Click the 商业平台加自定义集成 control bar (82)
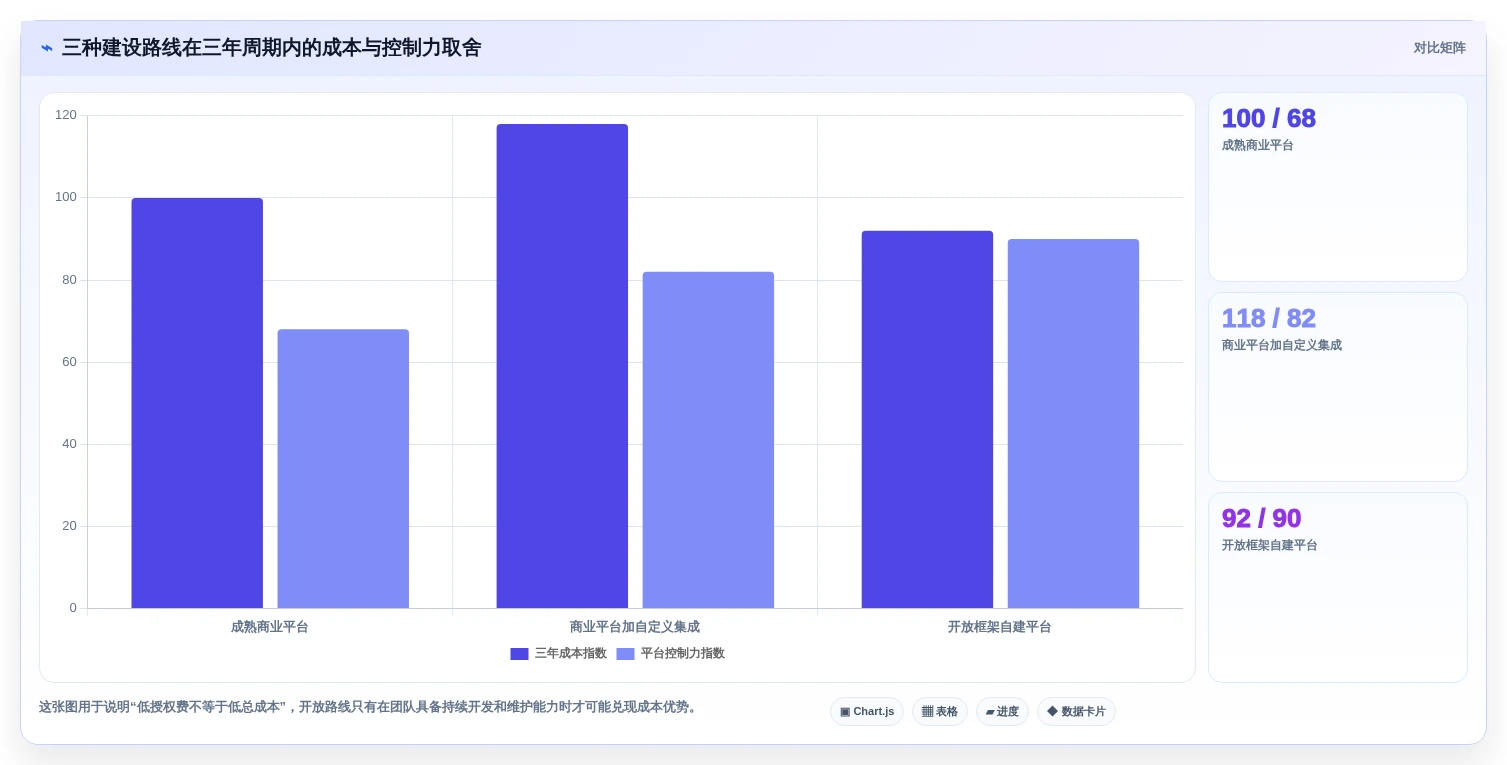Screen dimensions: 1507x765 pos(708,440)
